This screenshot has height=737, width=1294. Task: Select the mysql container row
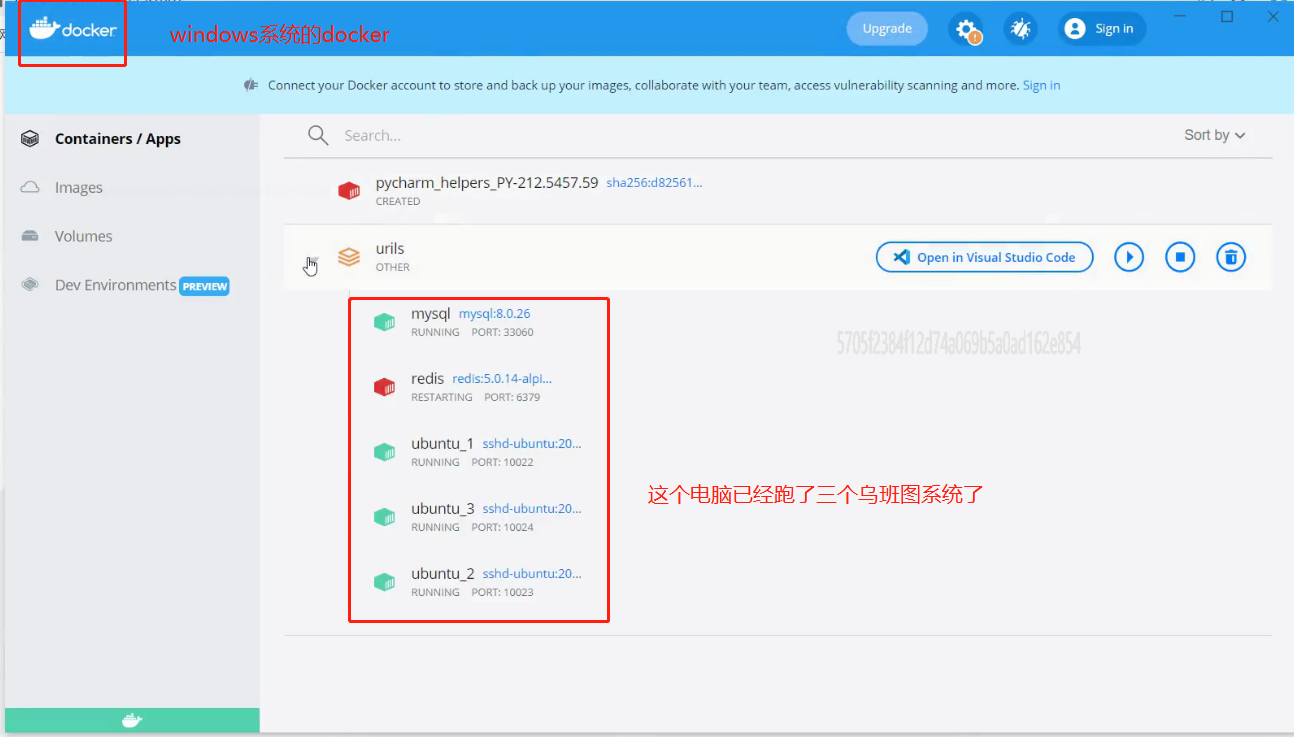tap(808, 322)
